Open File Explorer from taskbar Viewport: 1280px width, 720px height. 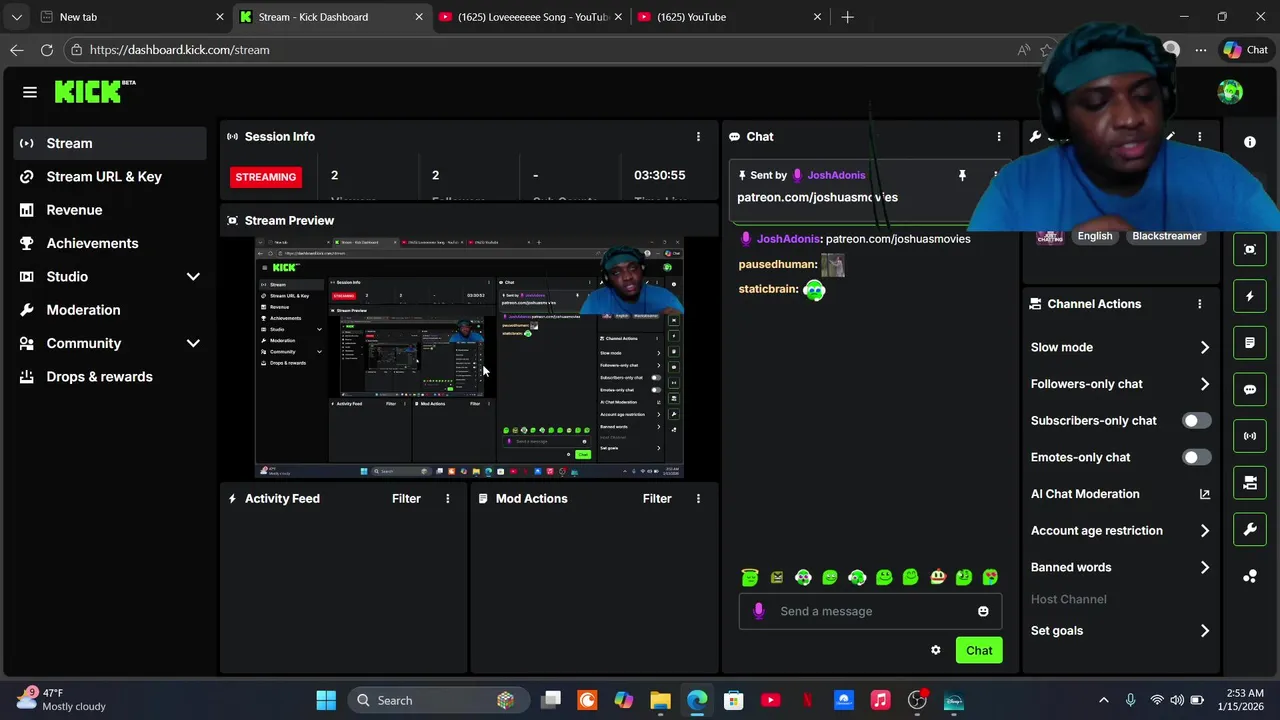coord(660,700)
